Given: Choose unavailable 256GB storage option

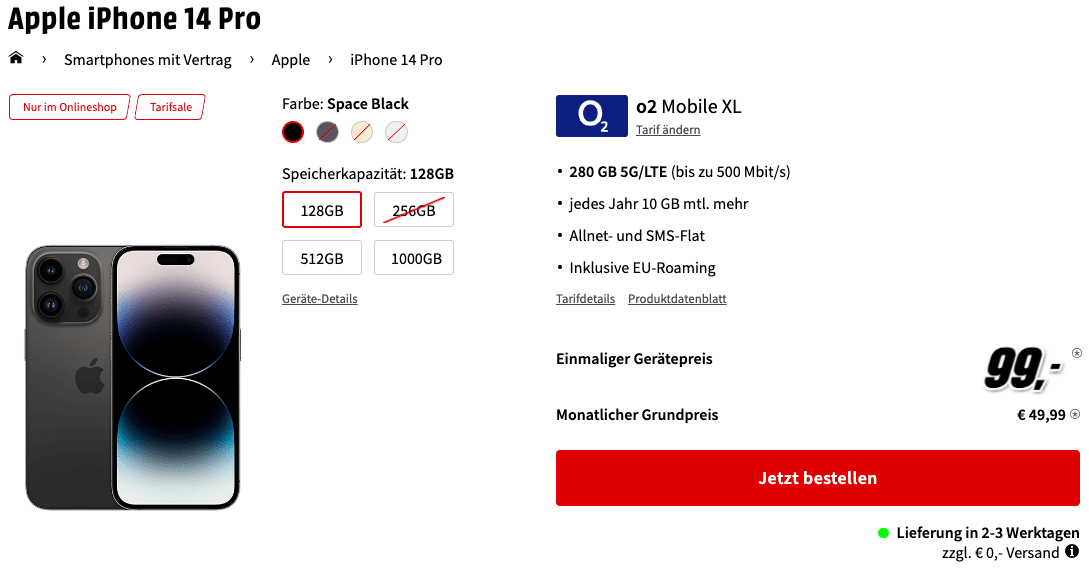Looking at the screenshot, I should pos(414,210).
